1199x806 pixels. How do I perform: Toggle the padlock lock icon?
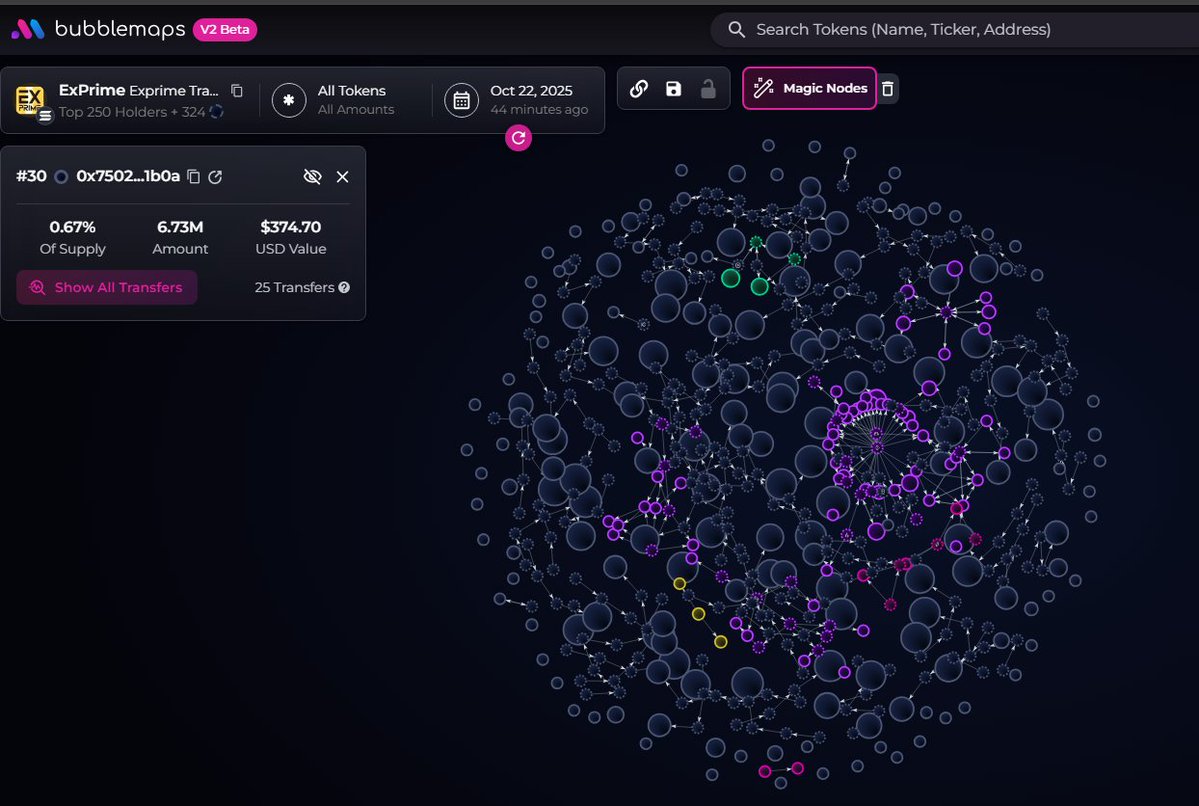coord(708,89)
